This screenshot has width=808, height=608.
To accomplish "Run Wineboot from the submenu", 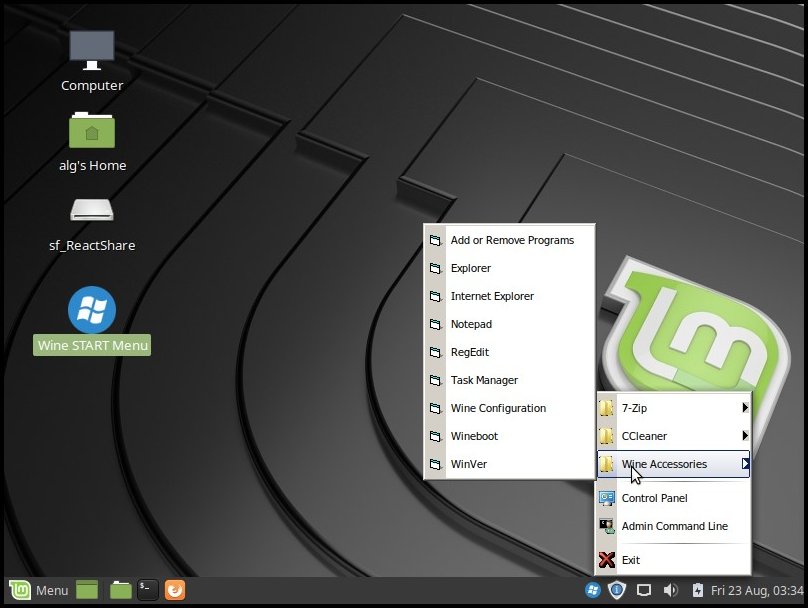I will (509, 436).
